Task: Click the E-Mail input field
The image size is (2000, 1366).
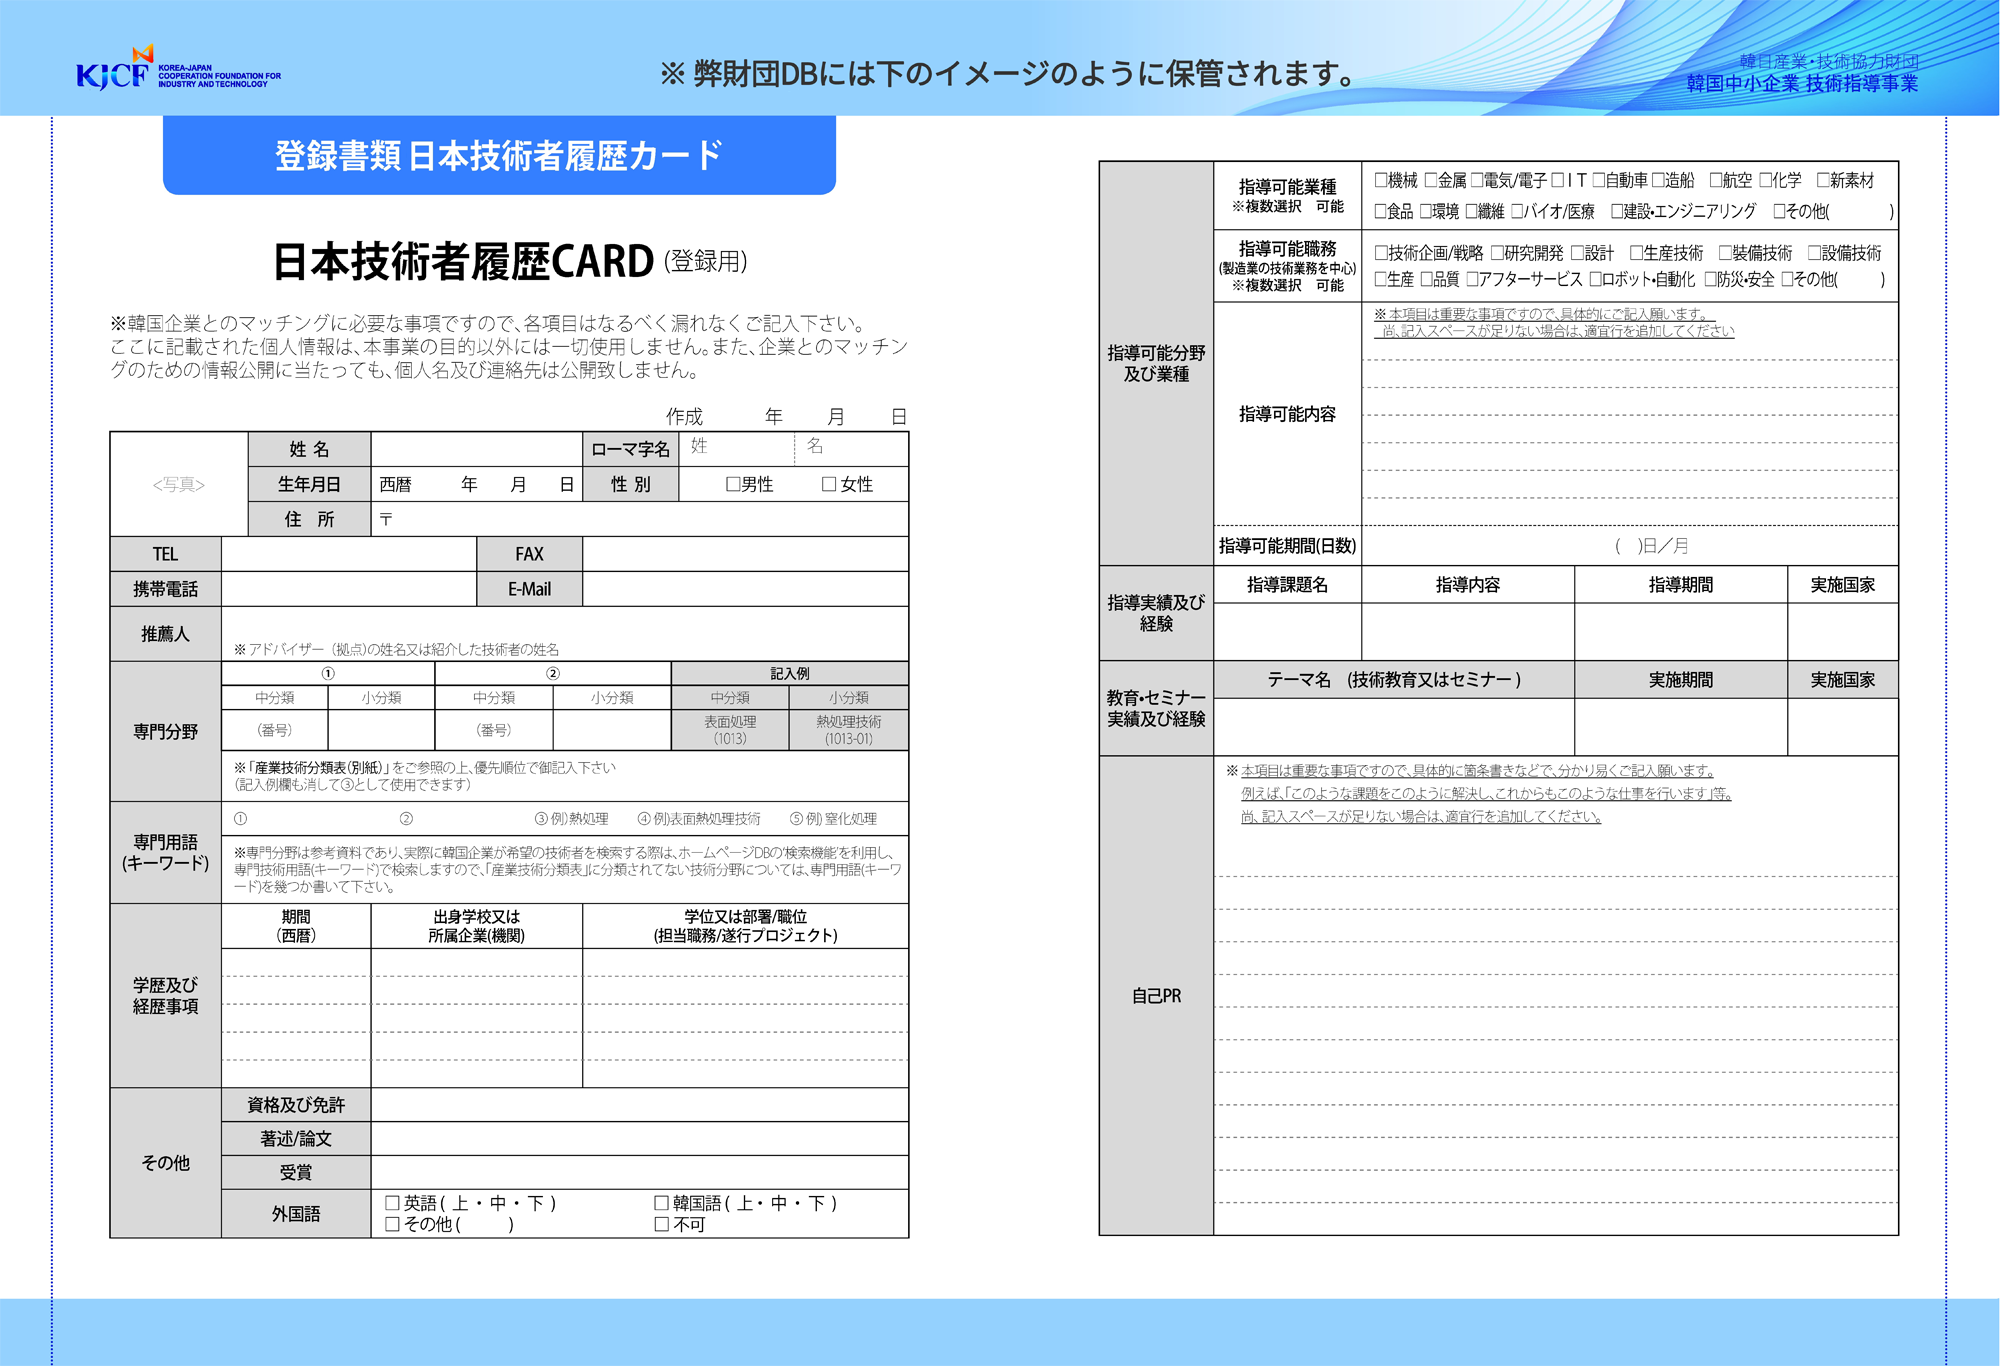Action: pos(745,589)
